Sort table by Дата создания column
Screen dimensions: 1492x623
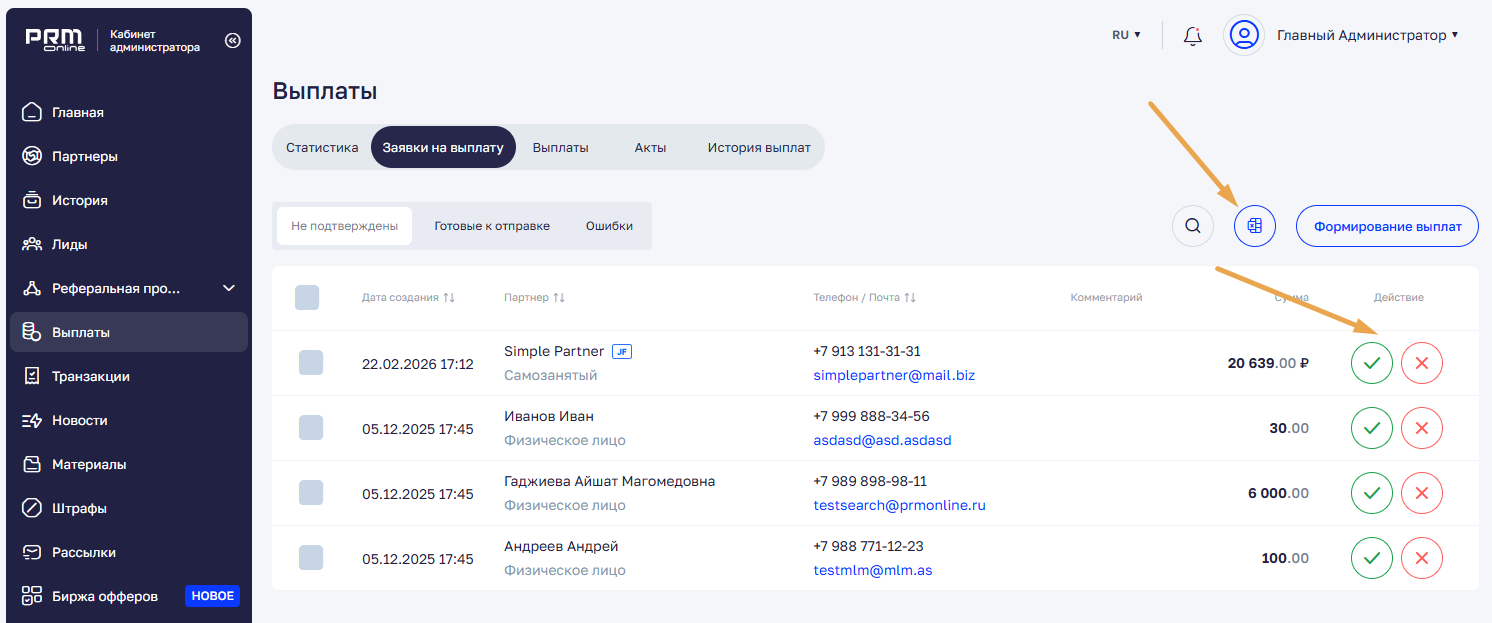coord(408,298)
